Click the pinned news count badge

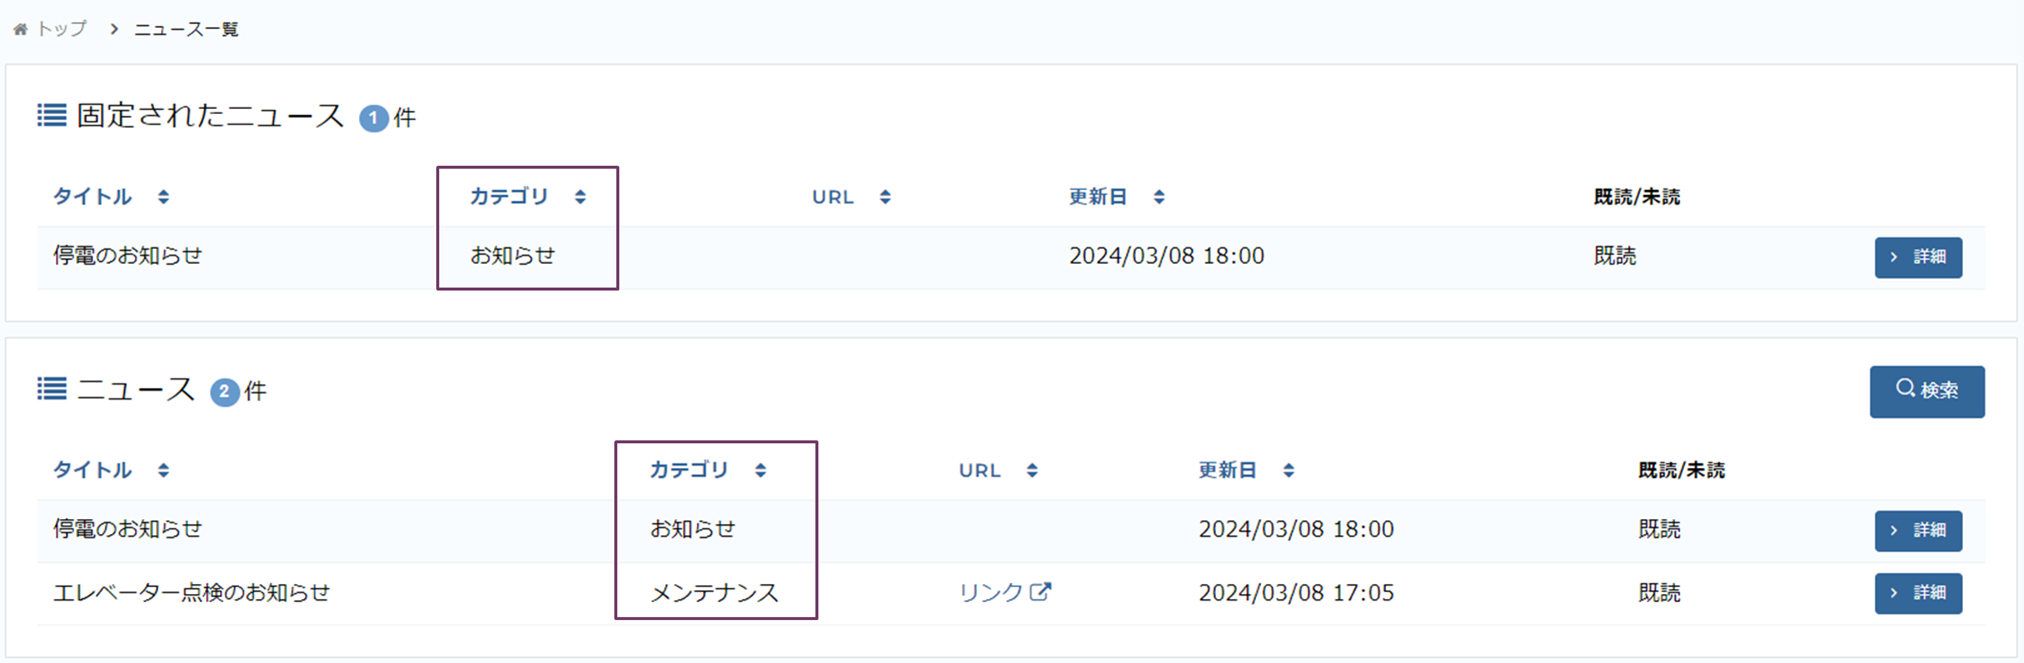pos(374,118)
